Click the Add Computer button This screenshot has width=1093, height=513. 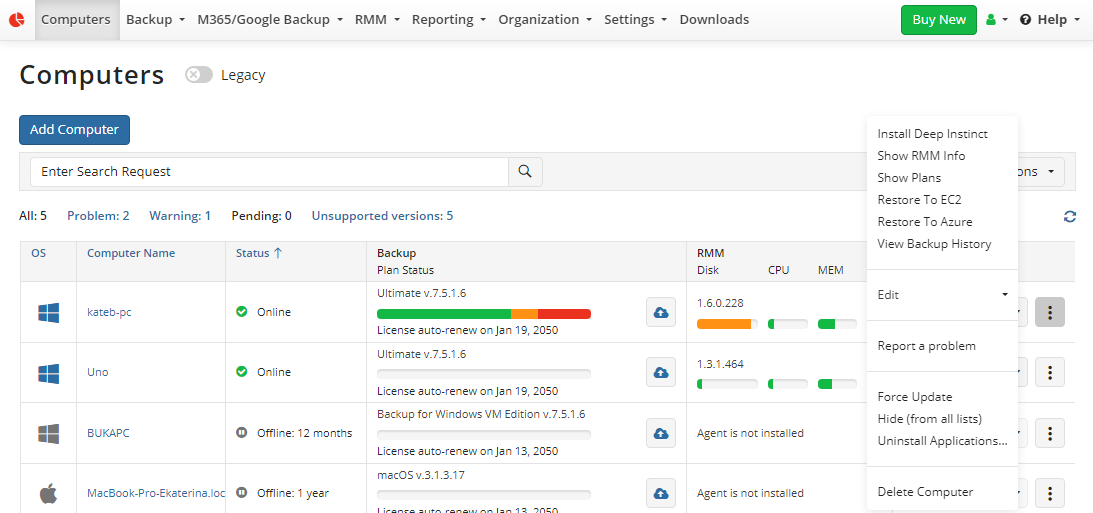click(x=74, y=130)
